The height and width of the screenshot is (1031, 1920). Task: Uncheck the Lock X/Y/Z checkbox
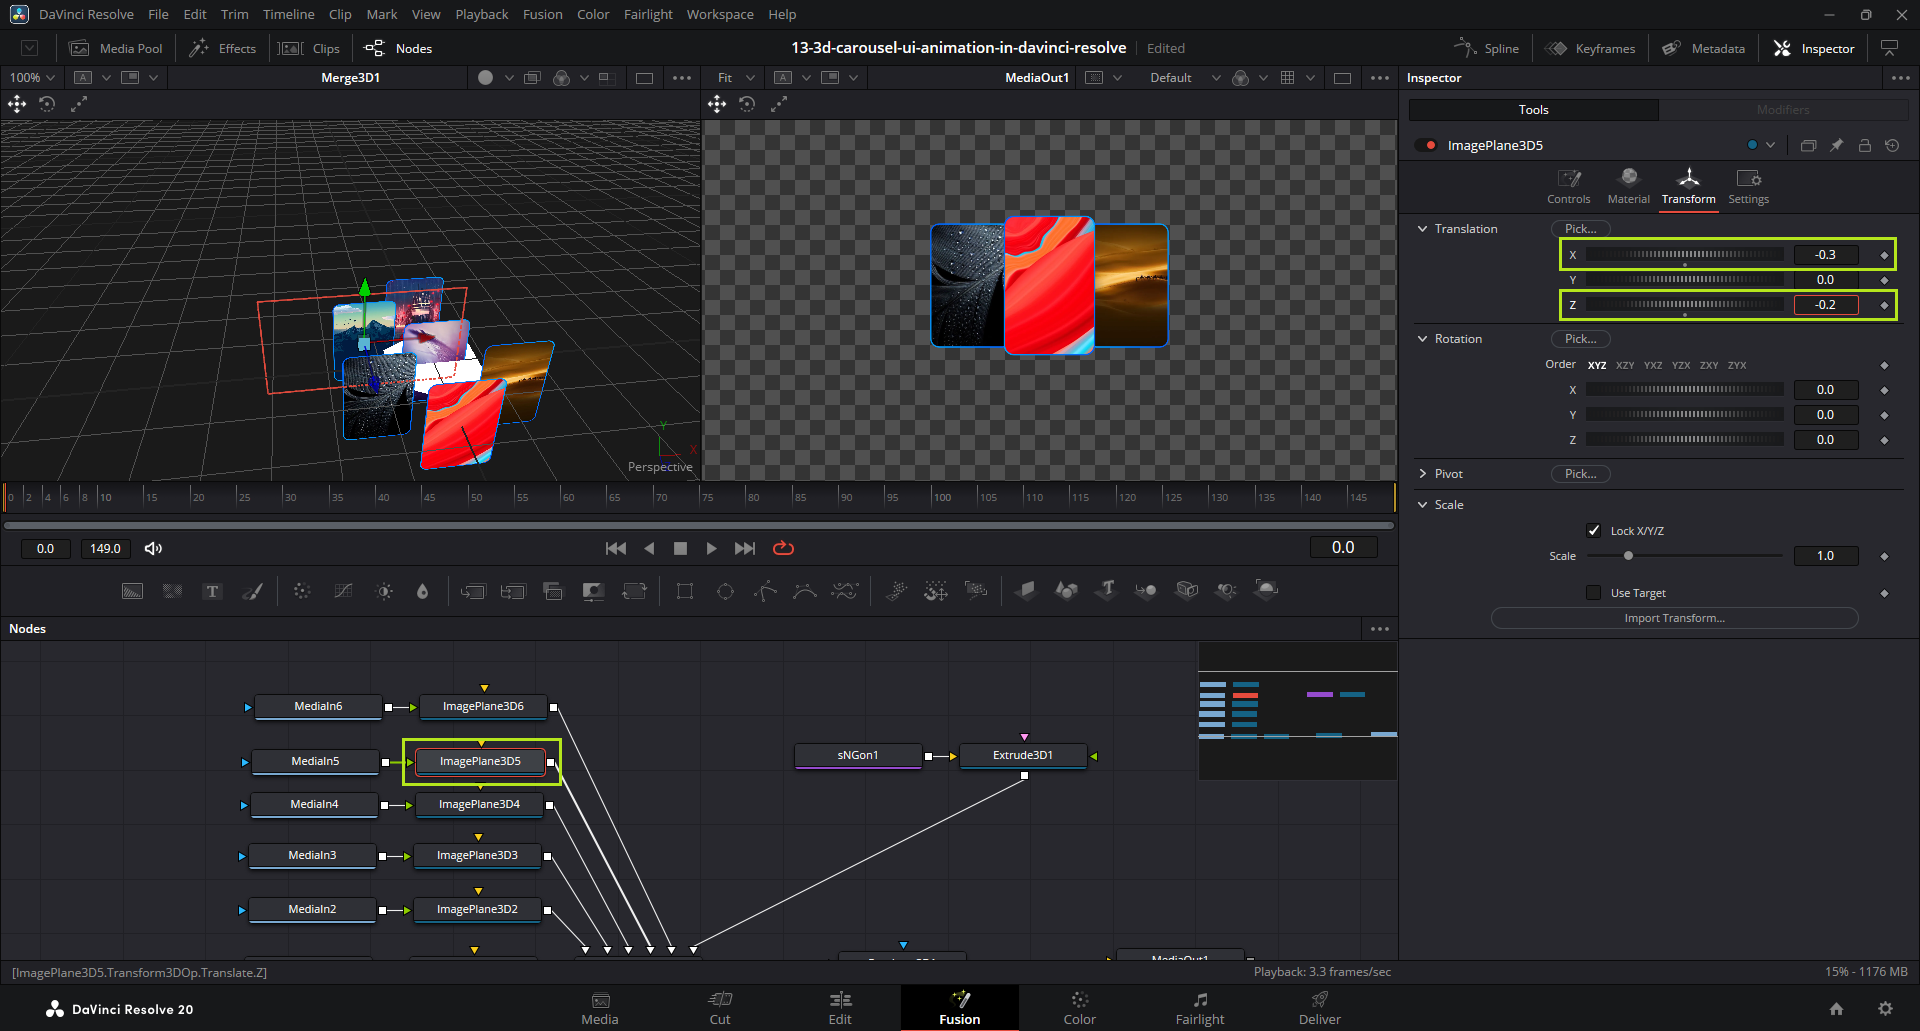click(x=1594, y=530)
